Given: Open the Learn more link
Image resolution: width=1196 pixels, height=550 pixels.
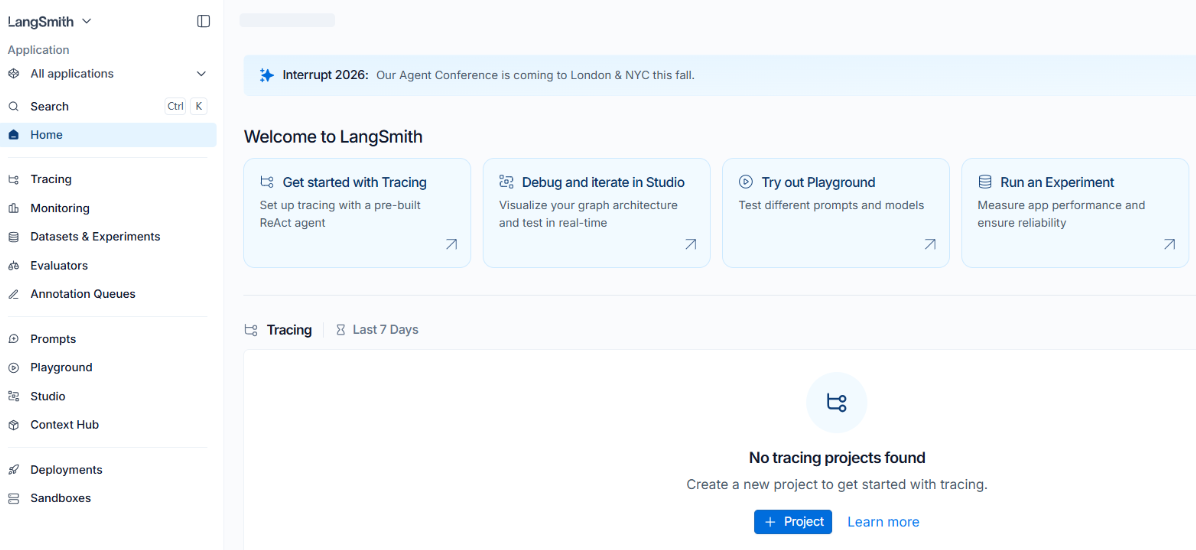Looking at the screenshot, I should pyautogui.click(x=883, y=522).
